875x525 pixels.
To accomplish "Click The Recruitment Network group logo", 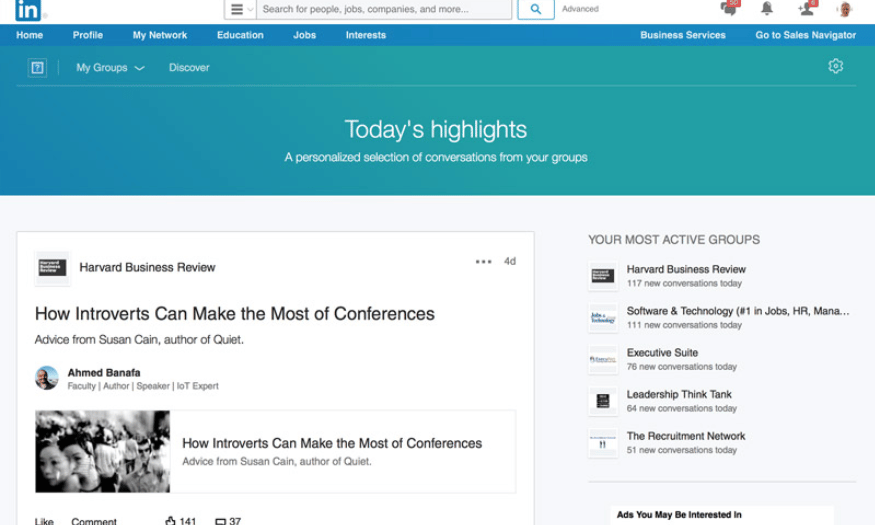I will (603, 443).
